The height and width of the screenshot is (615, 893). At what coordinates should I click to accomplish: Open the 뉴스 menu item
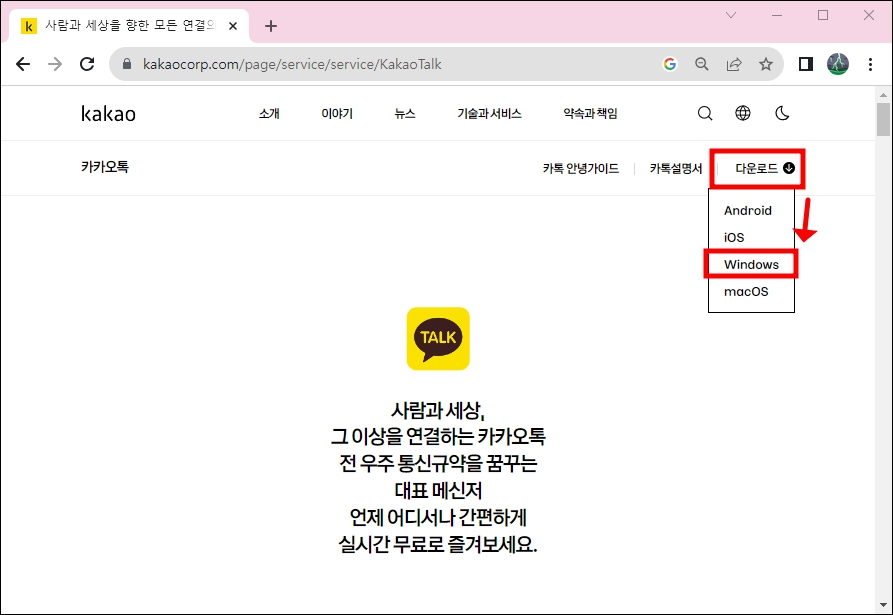[404, 113]
